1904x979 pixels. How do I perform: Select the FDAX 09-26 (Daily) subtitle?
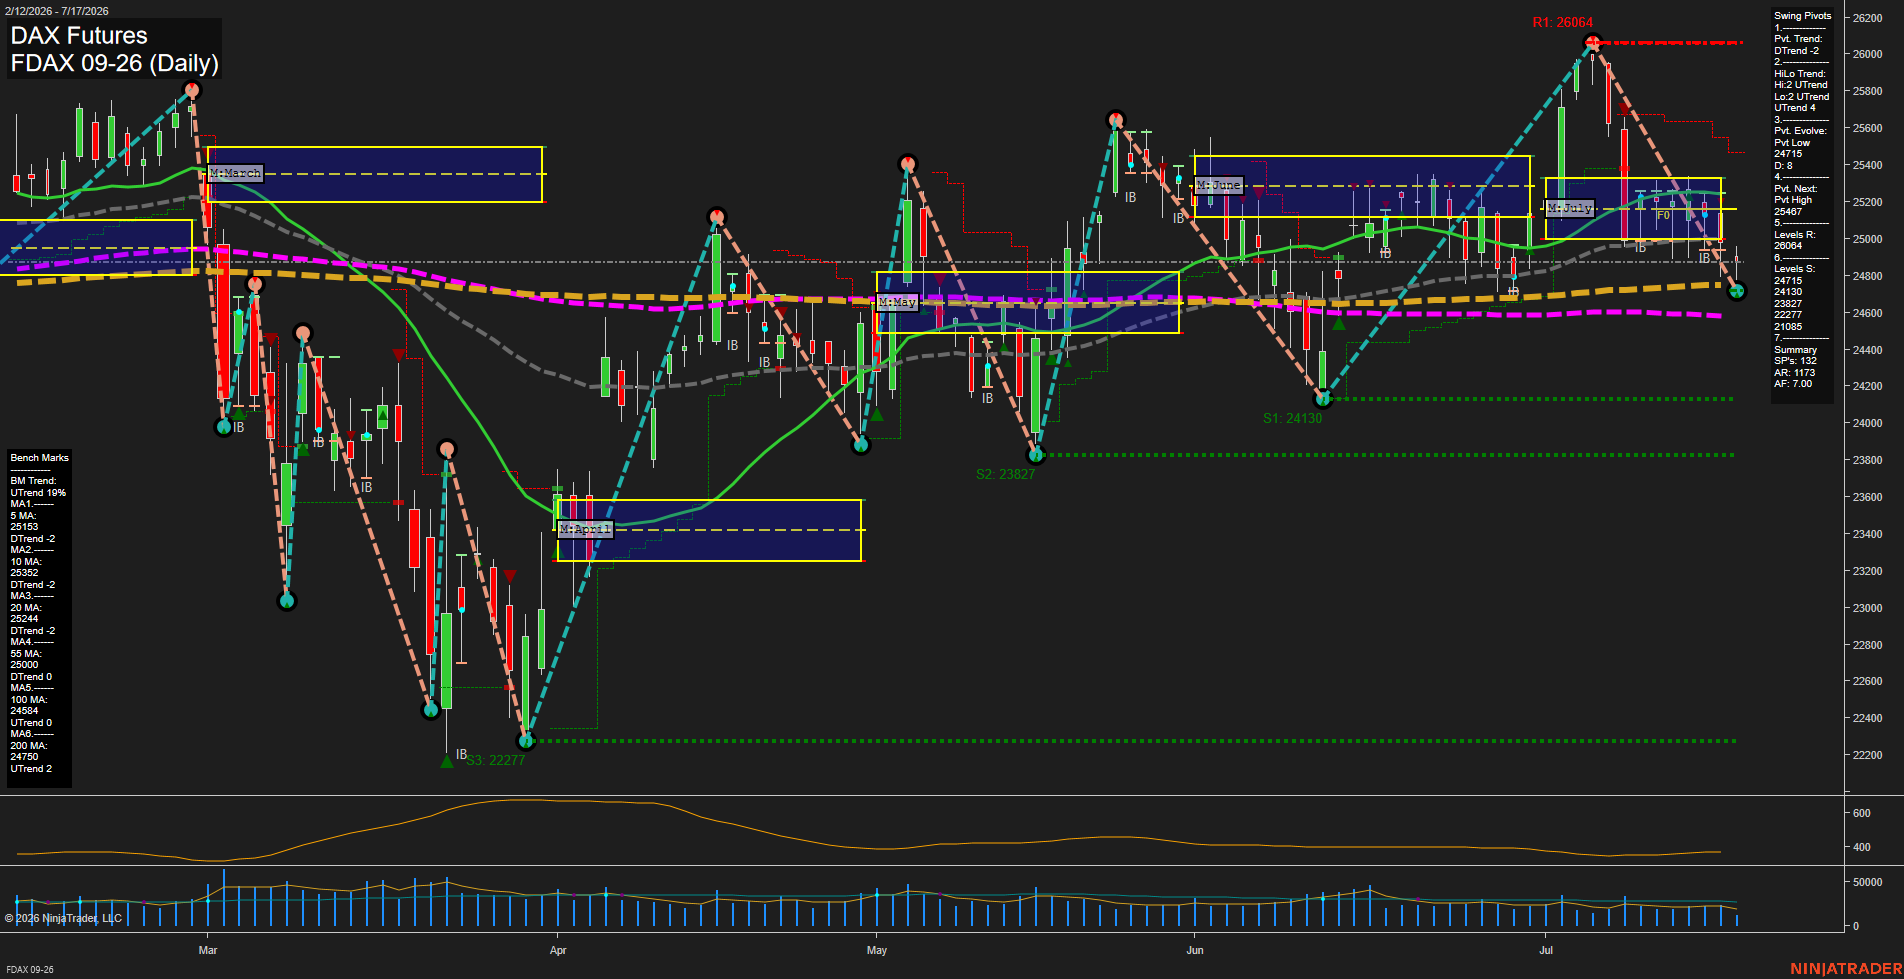coord(114,63)
